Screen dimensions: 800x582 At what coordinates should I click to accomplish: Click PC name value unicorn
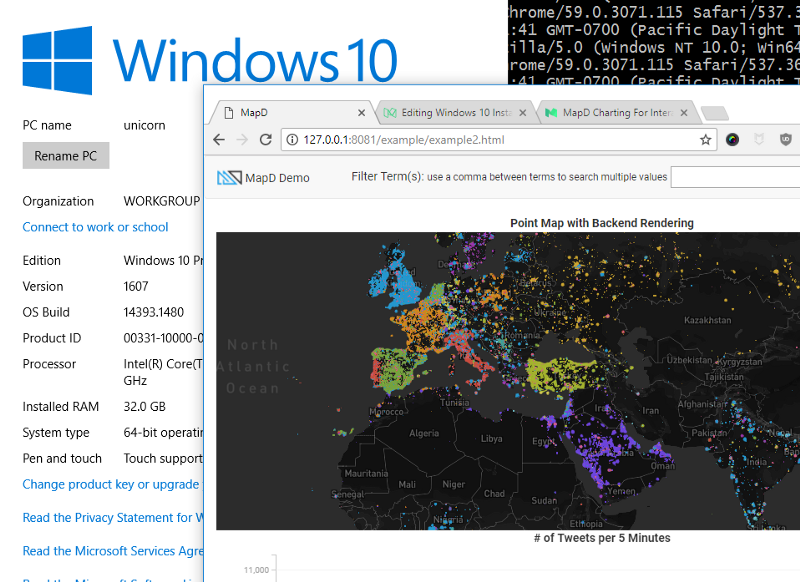[x=144, y=125]
